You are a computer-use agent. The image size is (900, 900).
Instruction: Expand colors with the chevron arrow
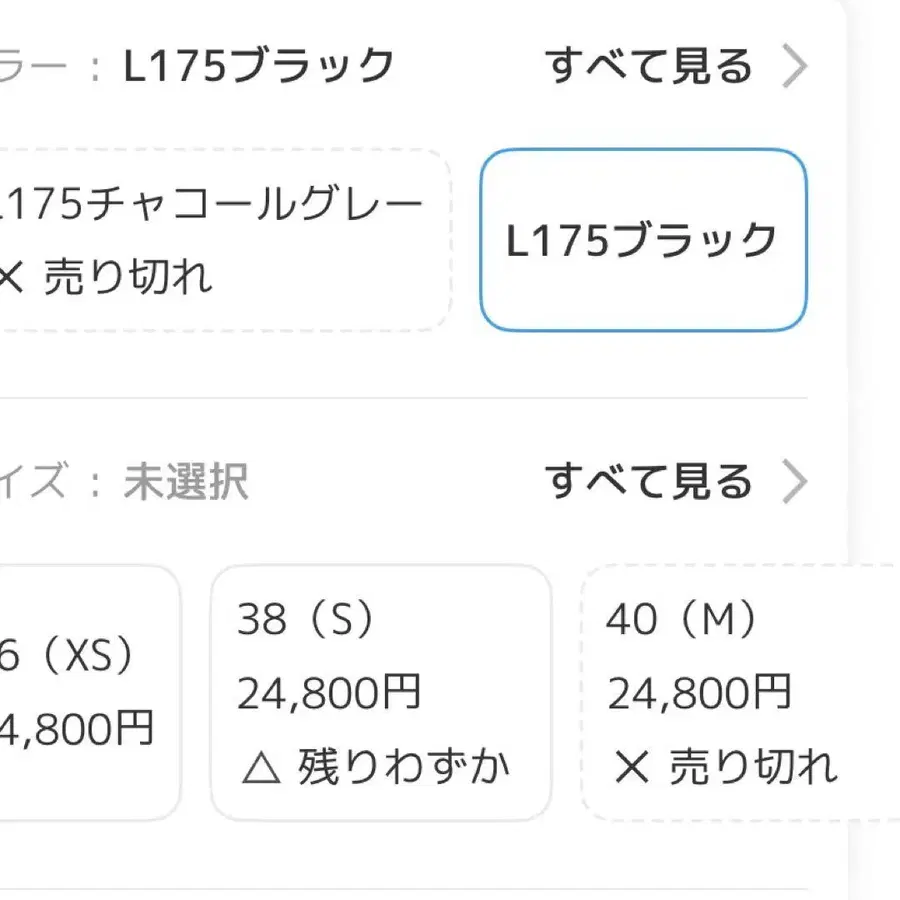click(794, 68)
